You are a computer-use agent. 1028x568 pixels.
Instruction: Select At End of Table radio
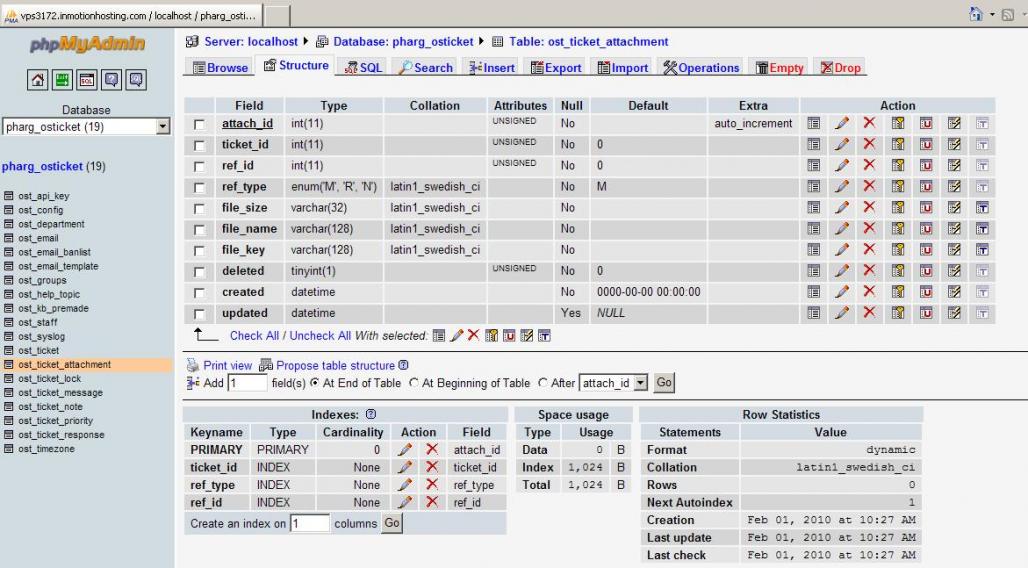pos(315,382)
